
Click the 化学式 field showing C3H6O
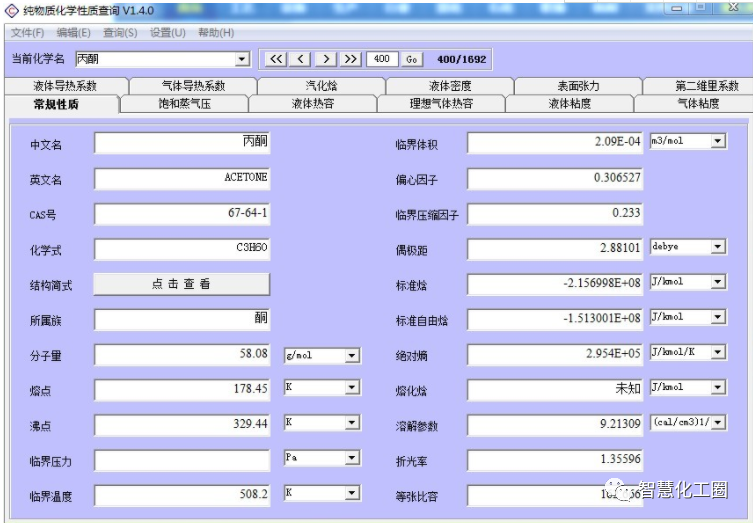182,249
